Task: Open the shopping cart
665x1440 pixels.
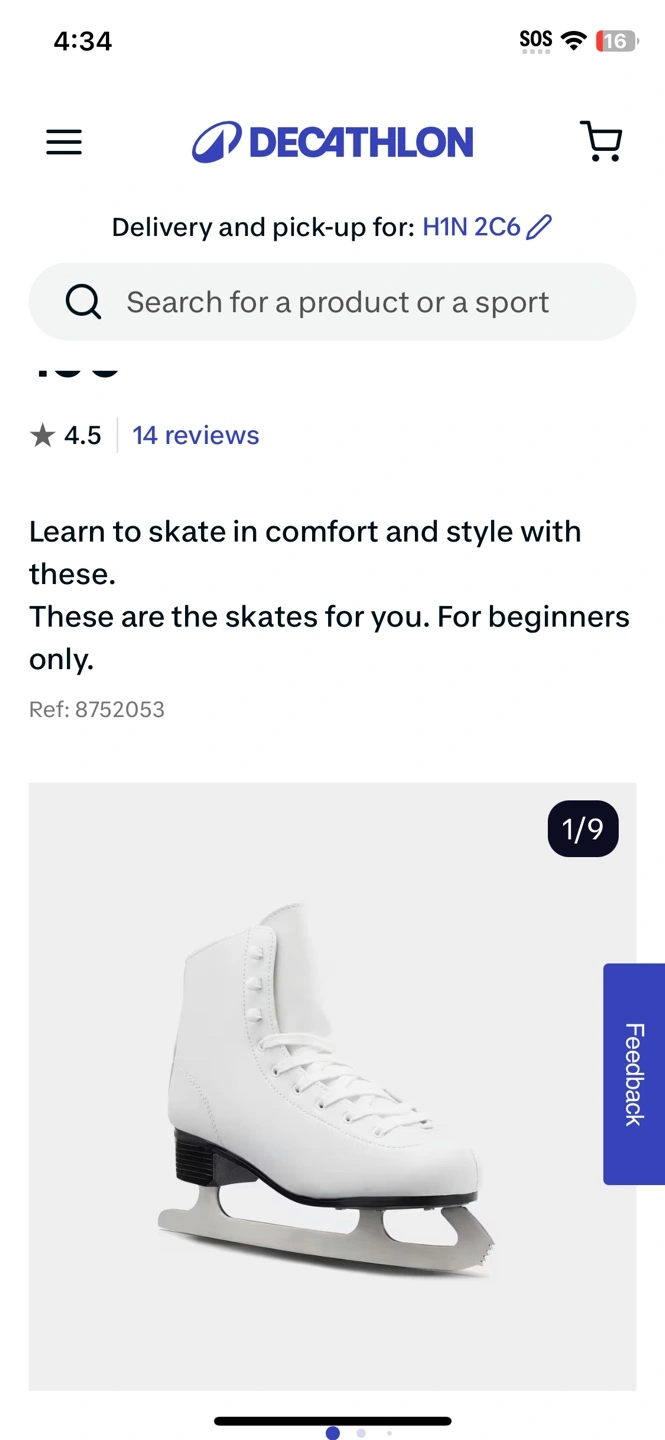Action: 601,142
